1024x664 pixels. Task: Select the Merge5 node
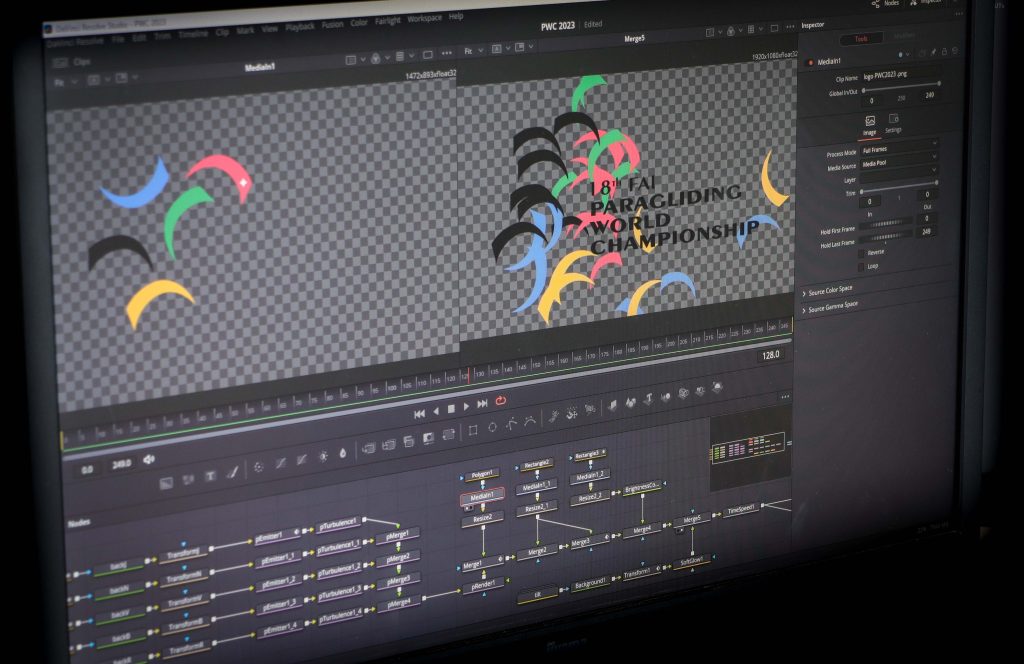coord(692,520)
